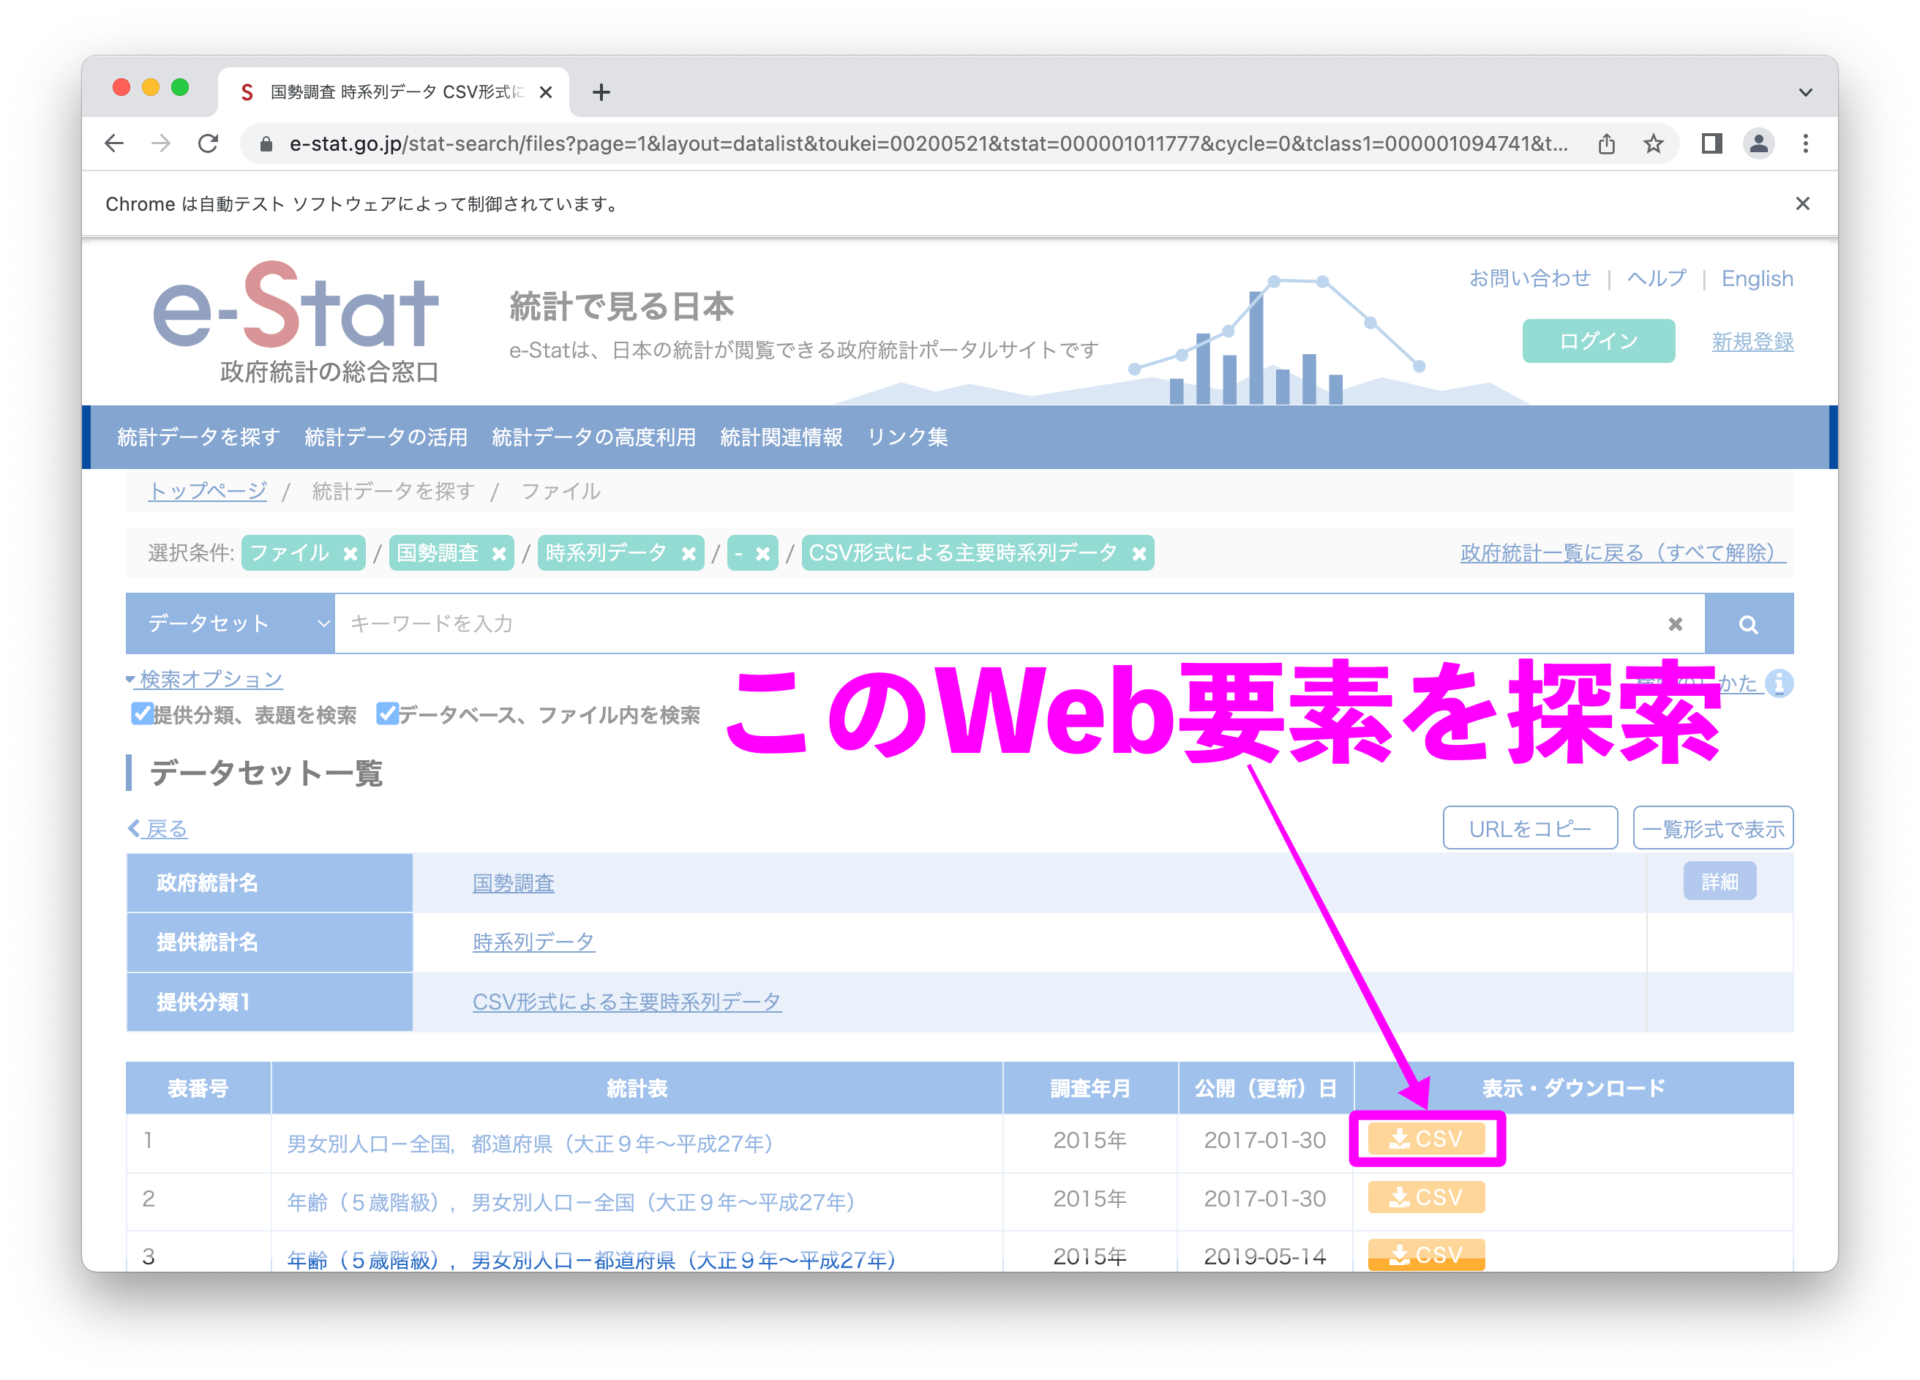Click the magnifying glass search button
The width and height of the screenshot is (1920, 1380).
click(x=1747, y=624)
